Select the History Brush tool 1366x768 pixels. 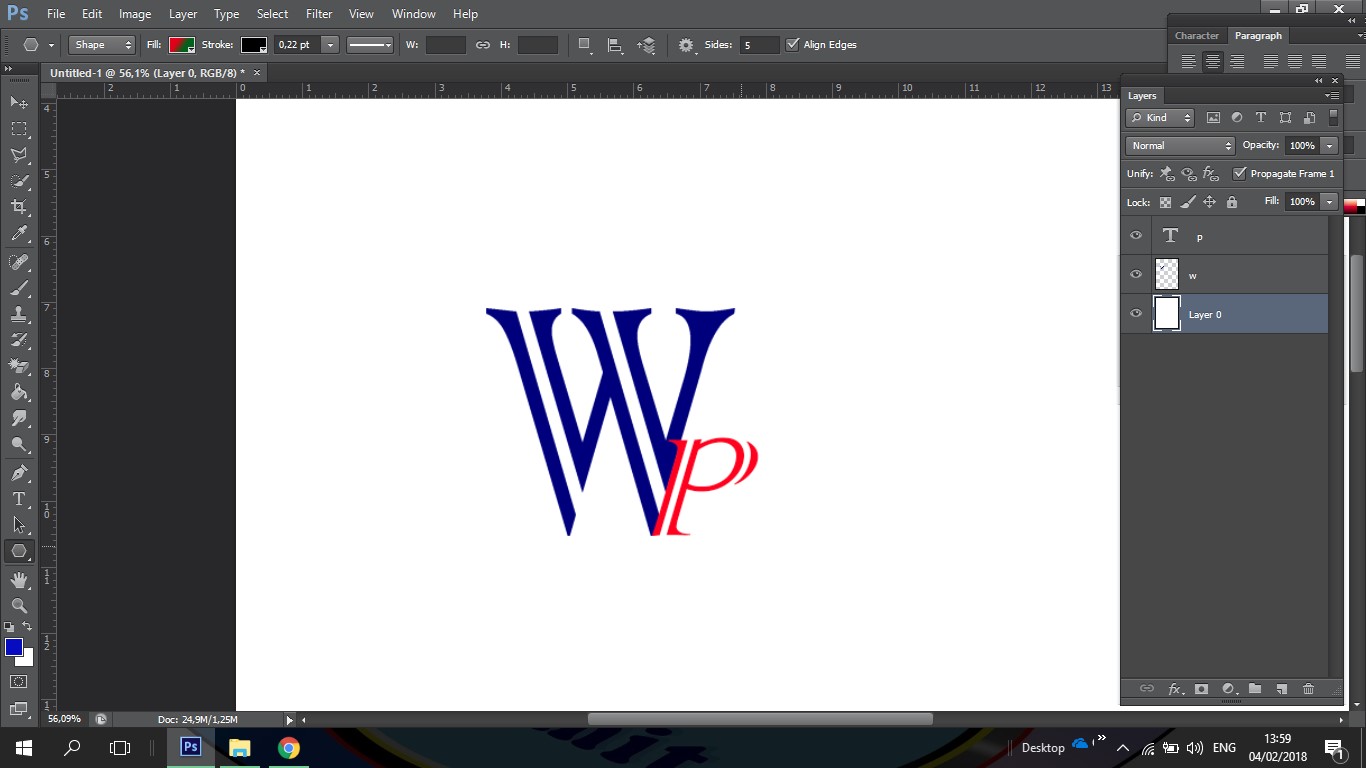coord(19,340)
